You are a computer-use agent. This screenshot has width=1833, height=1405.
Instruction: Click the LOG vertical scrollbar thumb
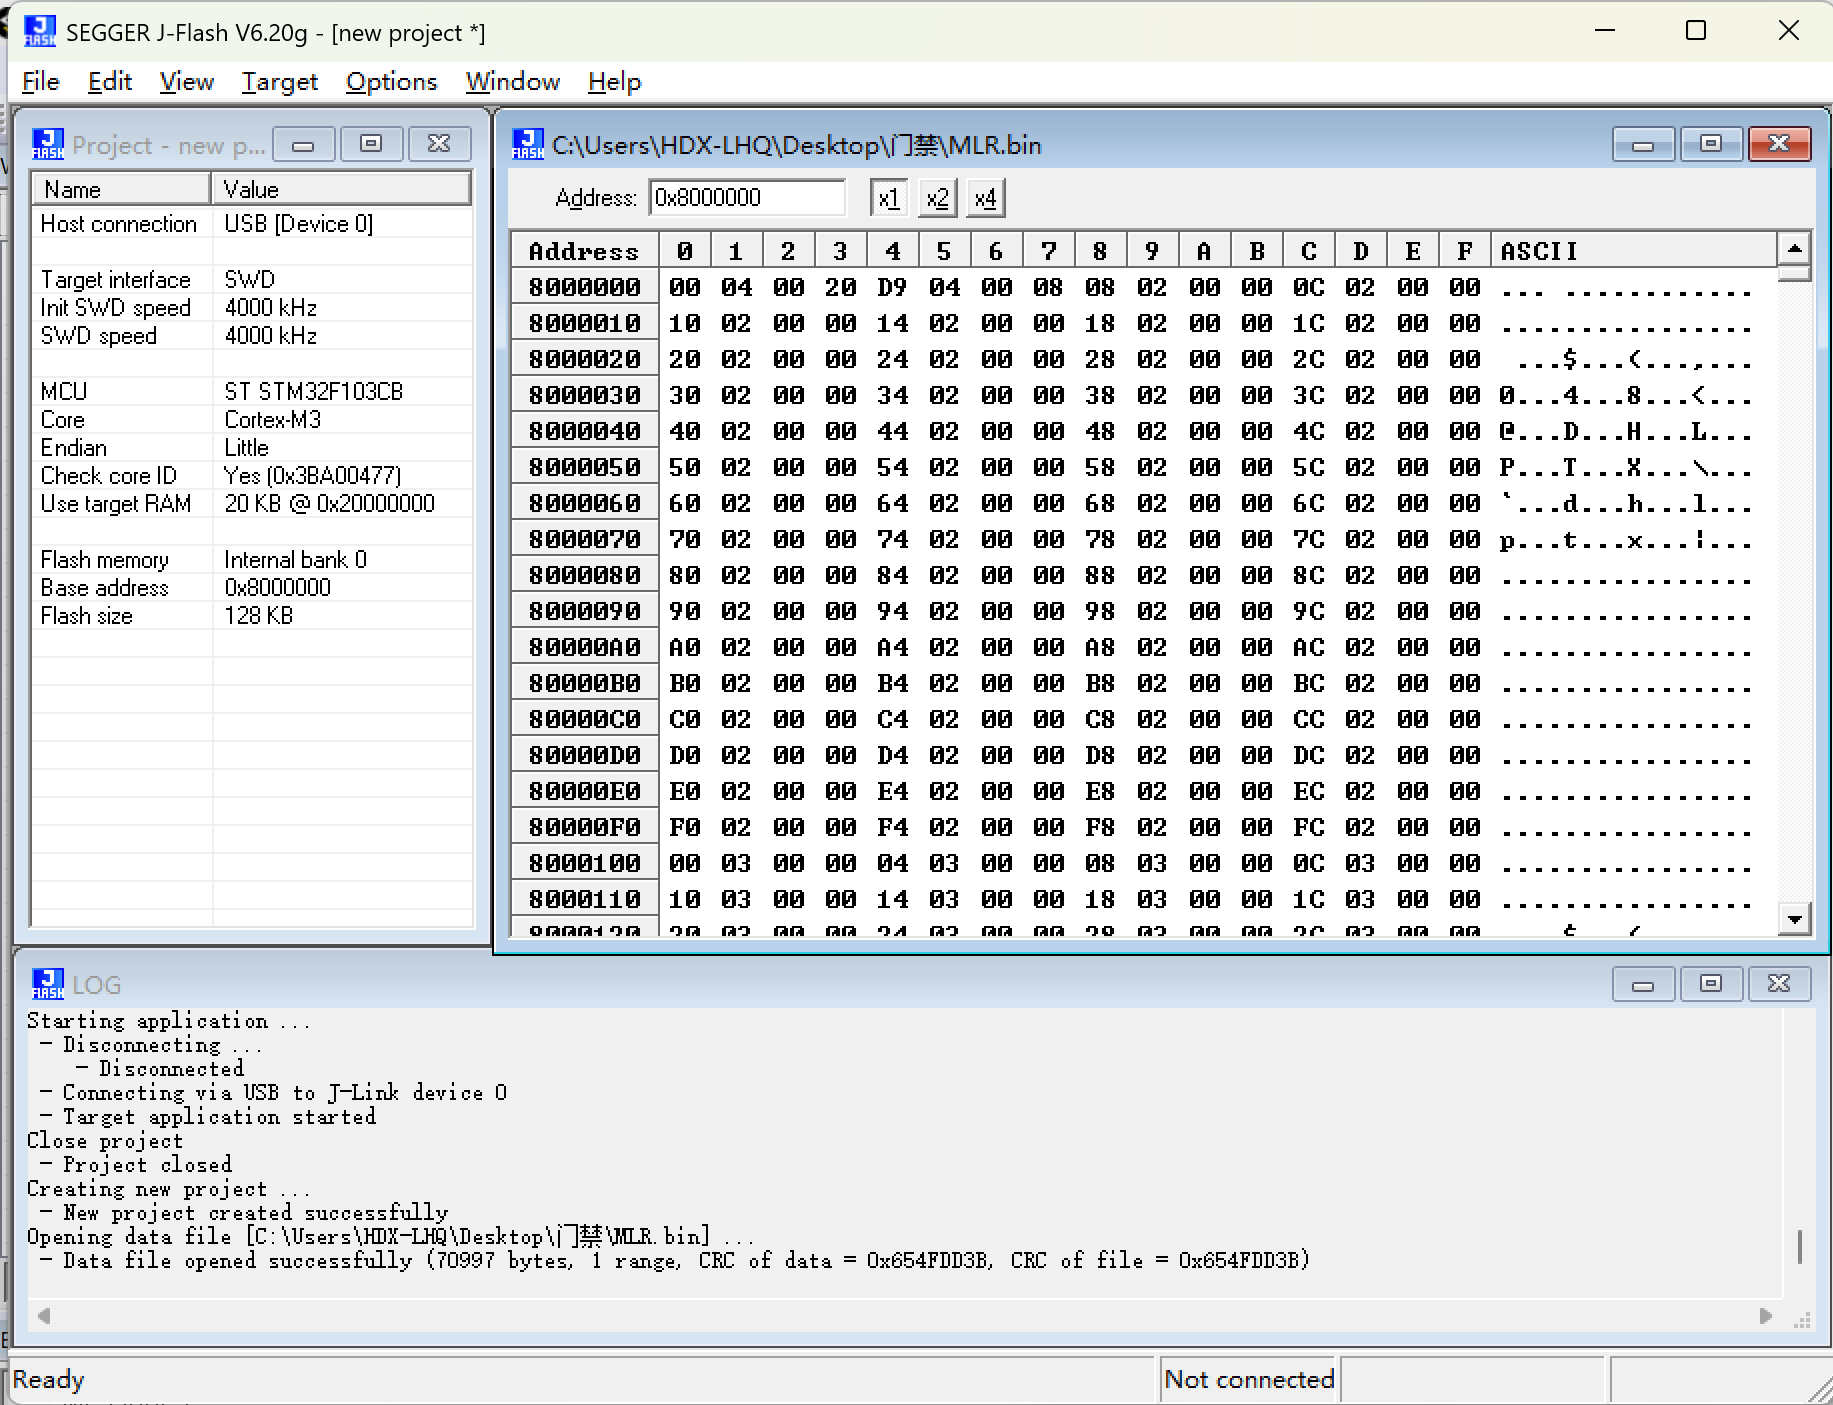[1799, 1246]
